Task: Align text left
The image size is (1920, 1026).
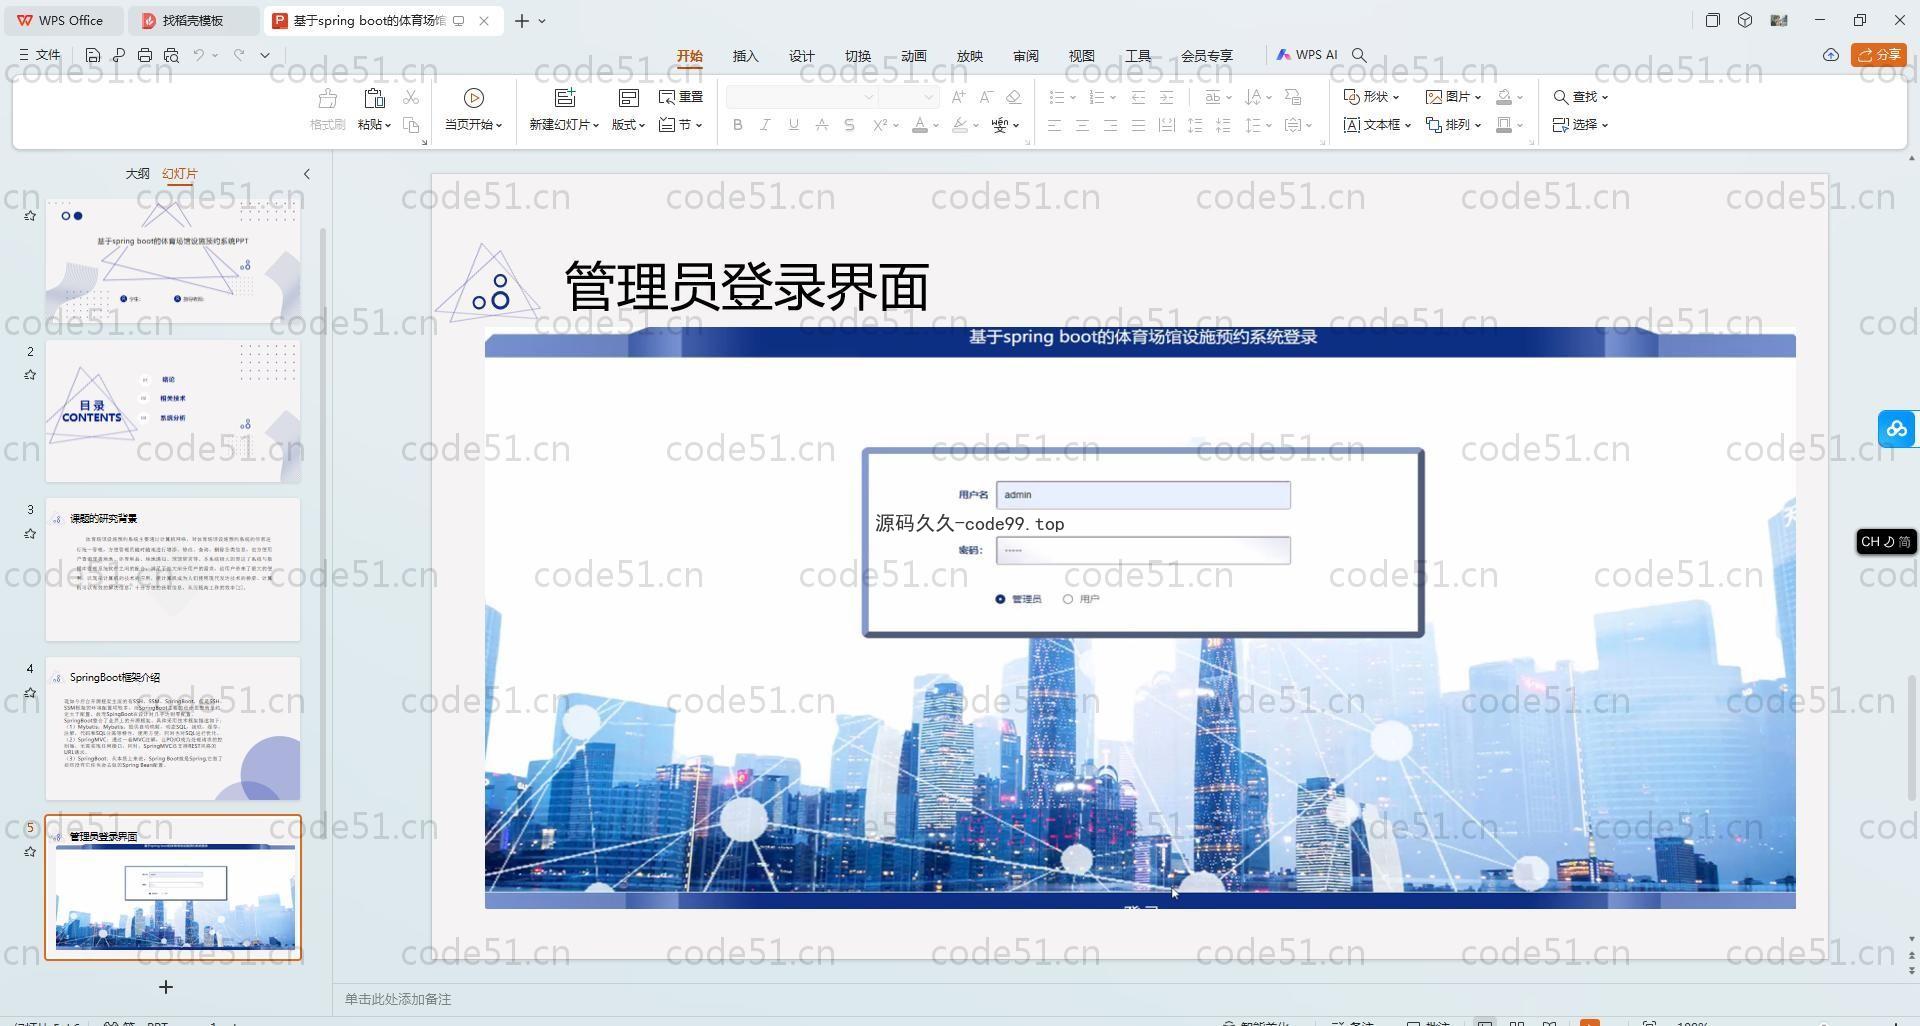Action: tap(1054, 125)
